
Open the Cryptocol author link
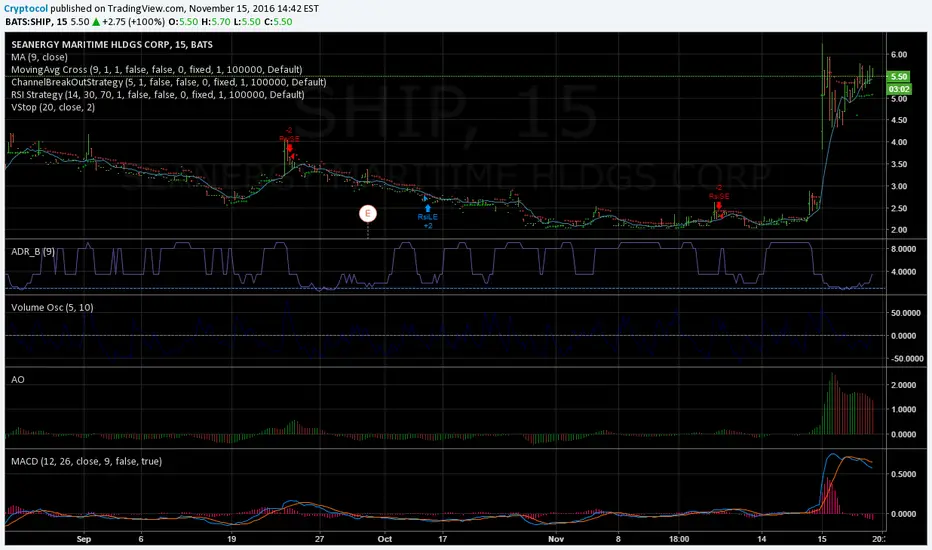pyautogui.click(x=26, y=8)
